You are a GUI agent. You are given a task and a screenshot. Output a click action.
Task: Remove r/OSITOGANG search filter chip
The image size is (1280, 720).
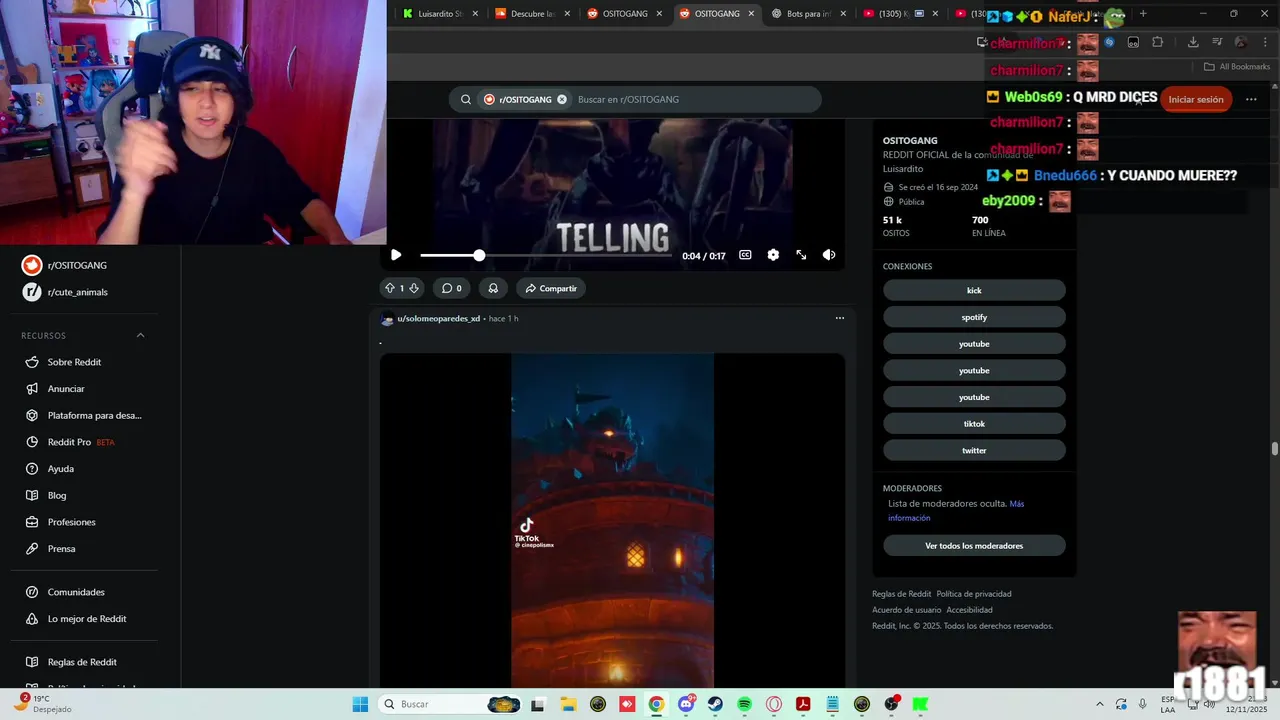[x=562, y=99]
